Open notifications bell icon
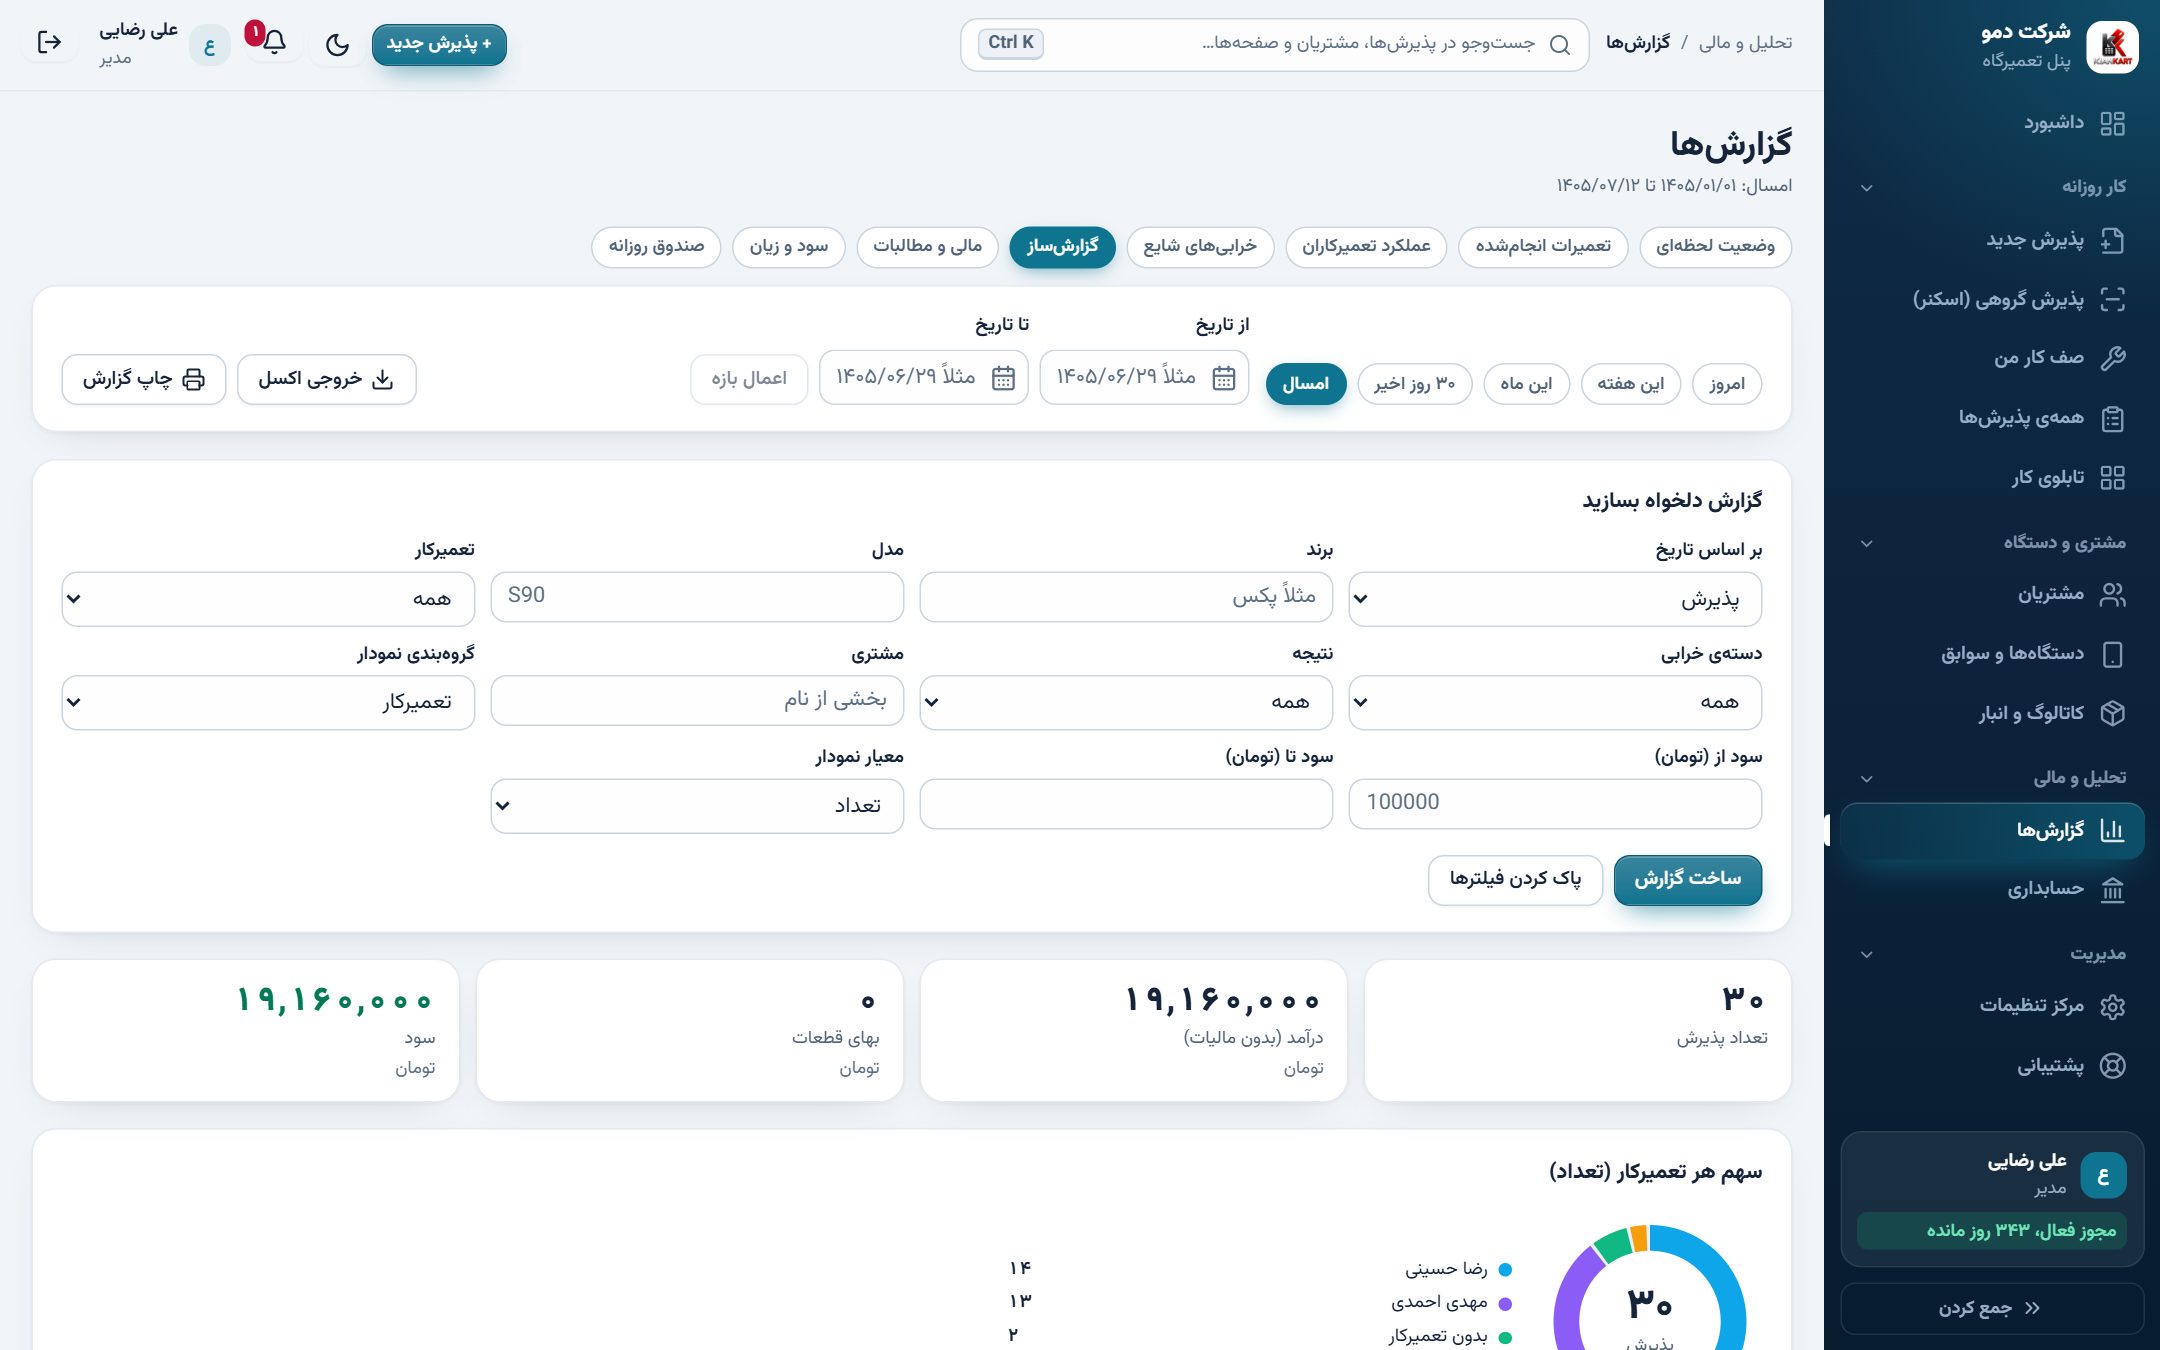 pos(274,43)
